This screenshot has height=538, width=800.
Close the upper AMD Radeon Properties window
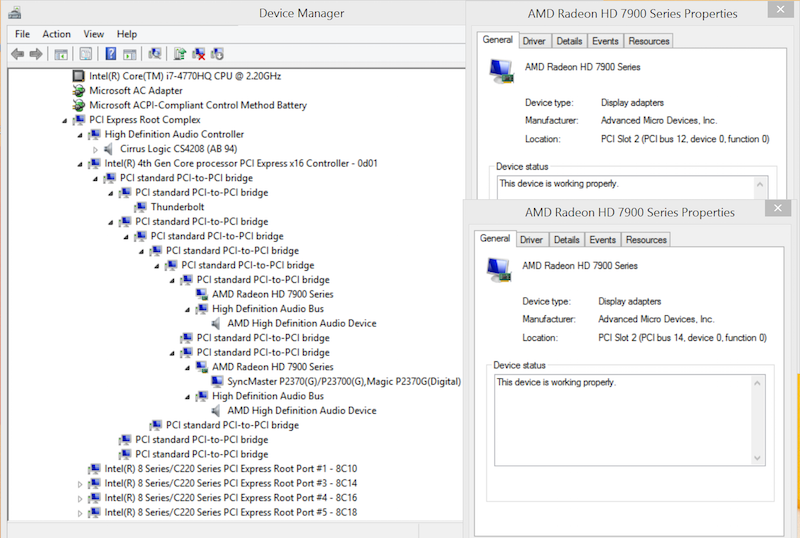(781, 9)
